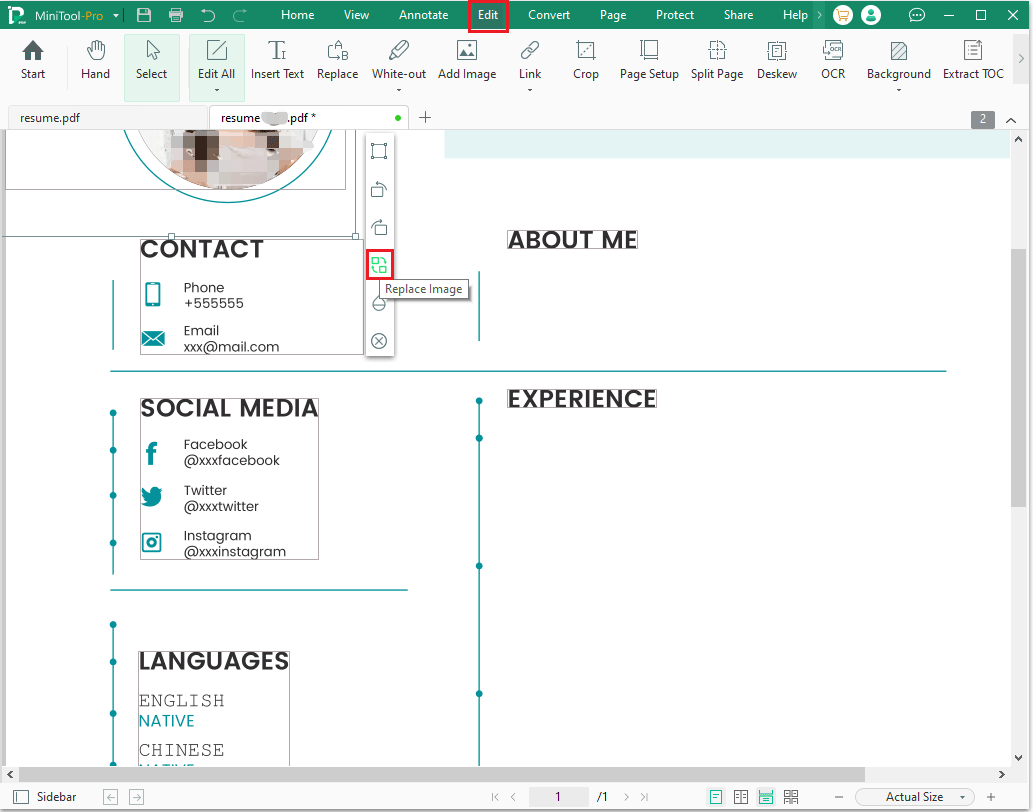Collapse the ribbon with chevron
This screenshot has height=812, width=1033.
coord(1011,120)
